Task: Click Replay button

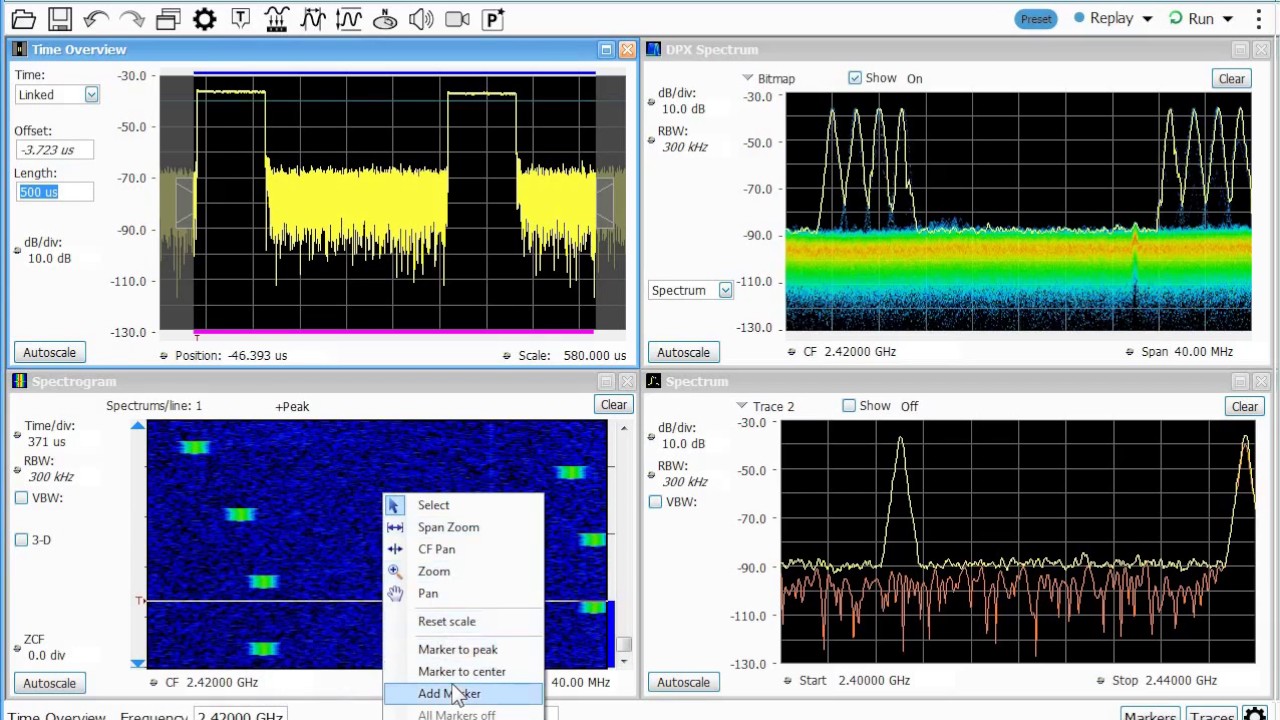Action: pos(1104,19)
